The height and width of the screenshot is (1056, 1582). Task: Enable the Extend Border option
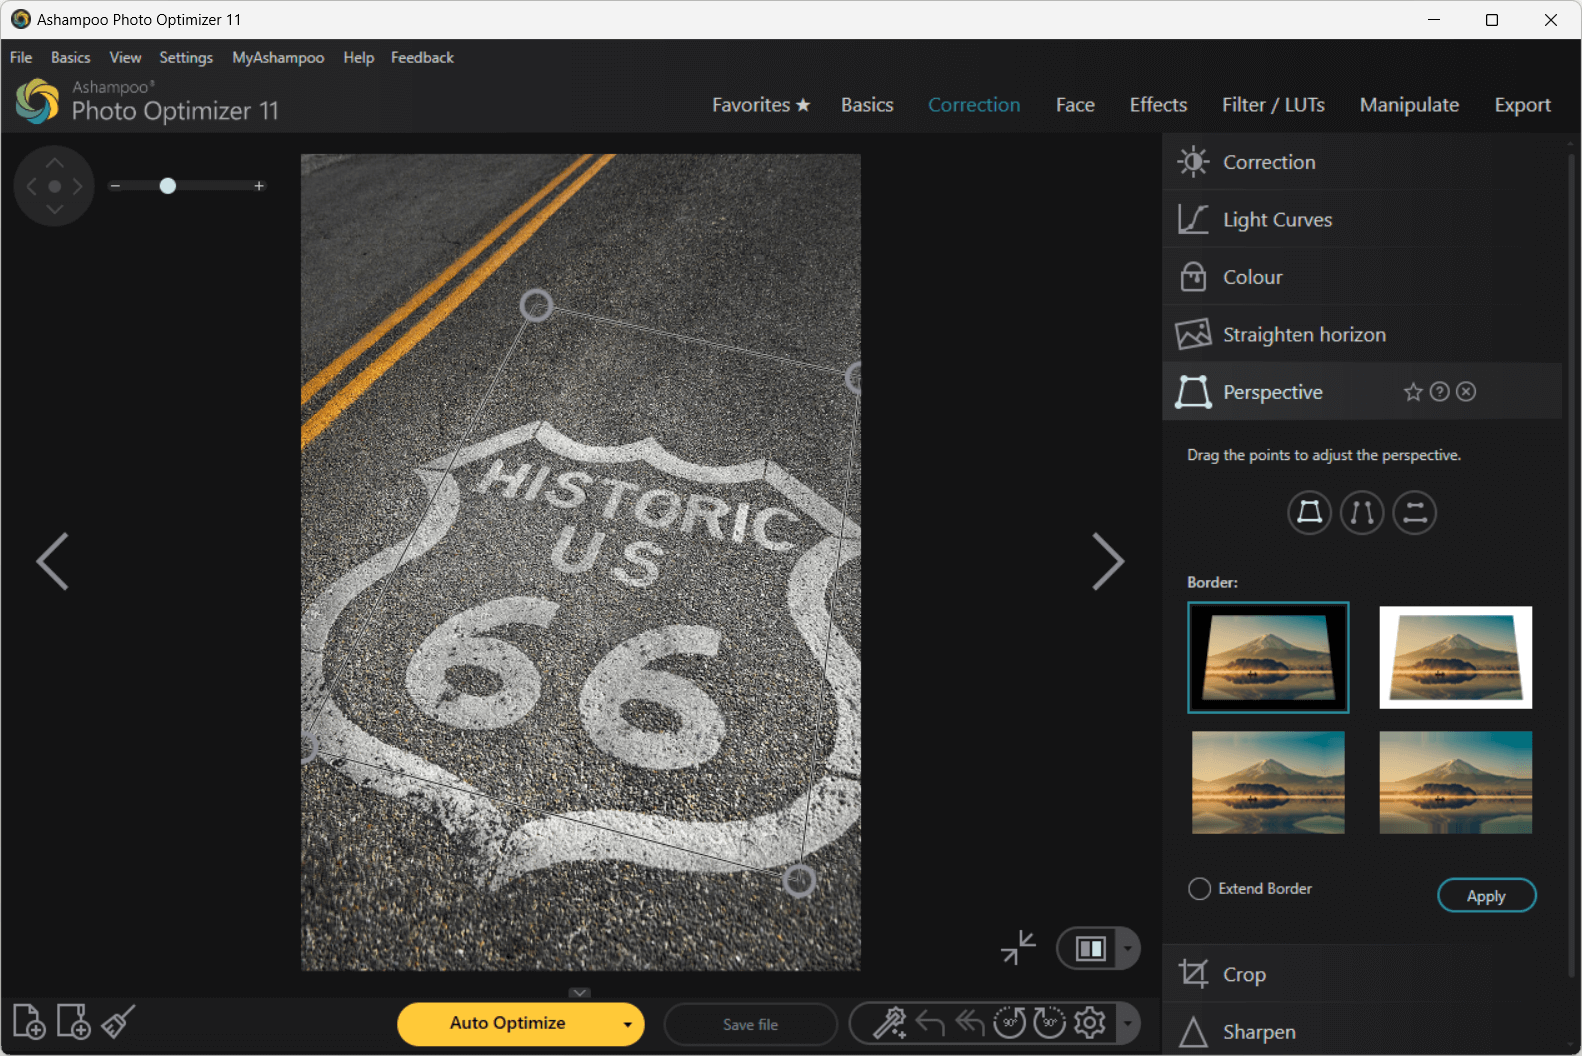pyautogui.click(x=1199, y=889)
